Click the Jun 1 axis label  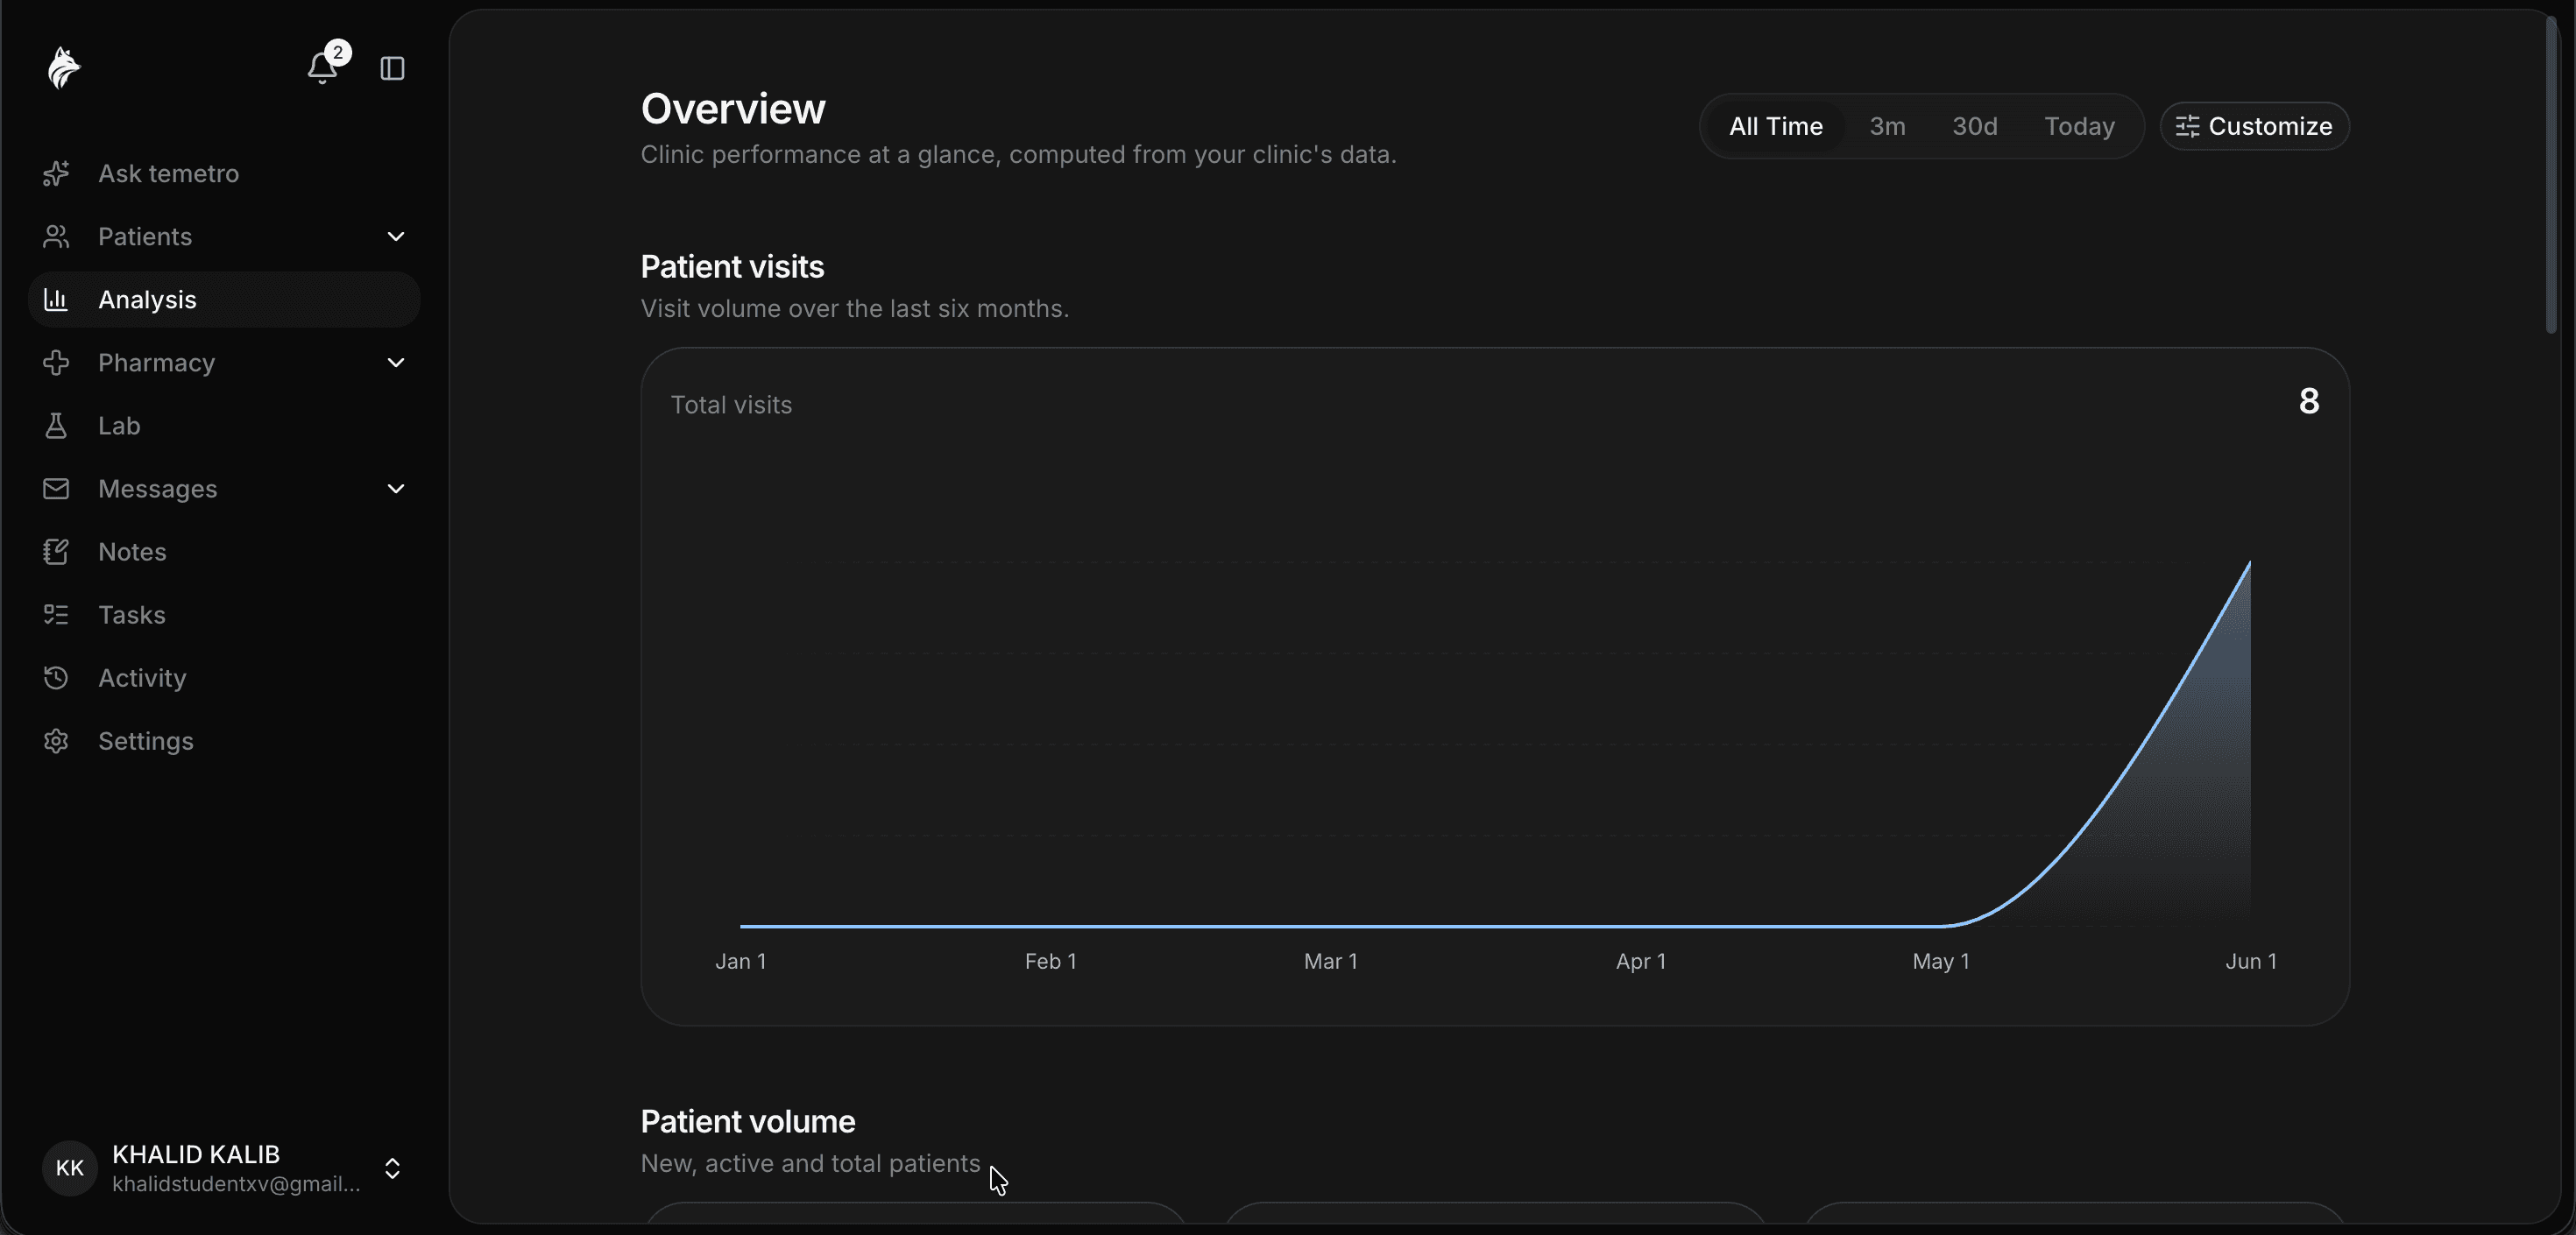pyautogui.click(x=2250, y=961)
